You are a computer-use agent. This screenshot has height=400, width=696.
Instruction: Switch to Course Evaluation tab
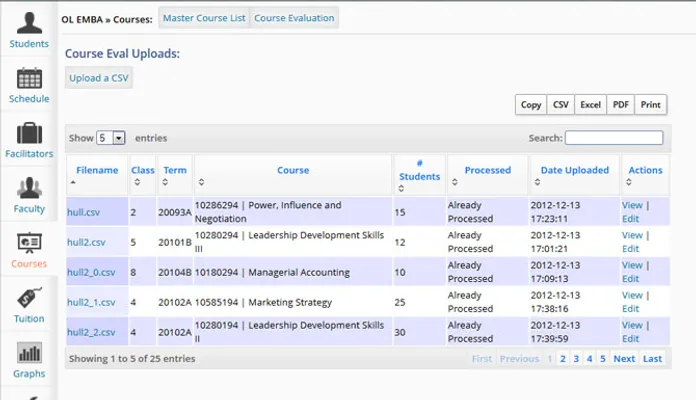[x=294, y=18]
